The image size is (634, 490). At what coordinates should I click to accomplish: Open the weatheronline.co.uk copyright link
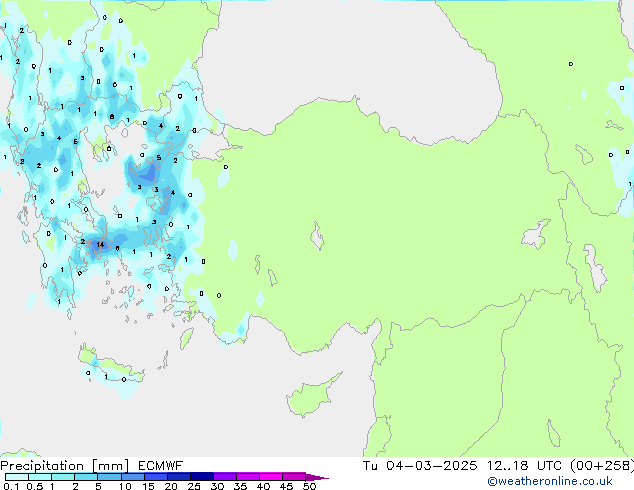click(x=550, y=481)
